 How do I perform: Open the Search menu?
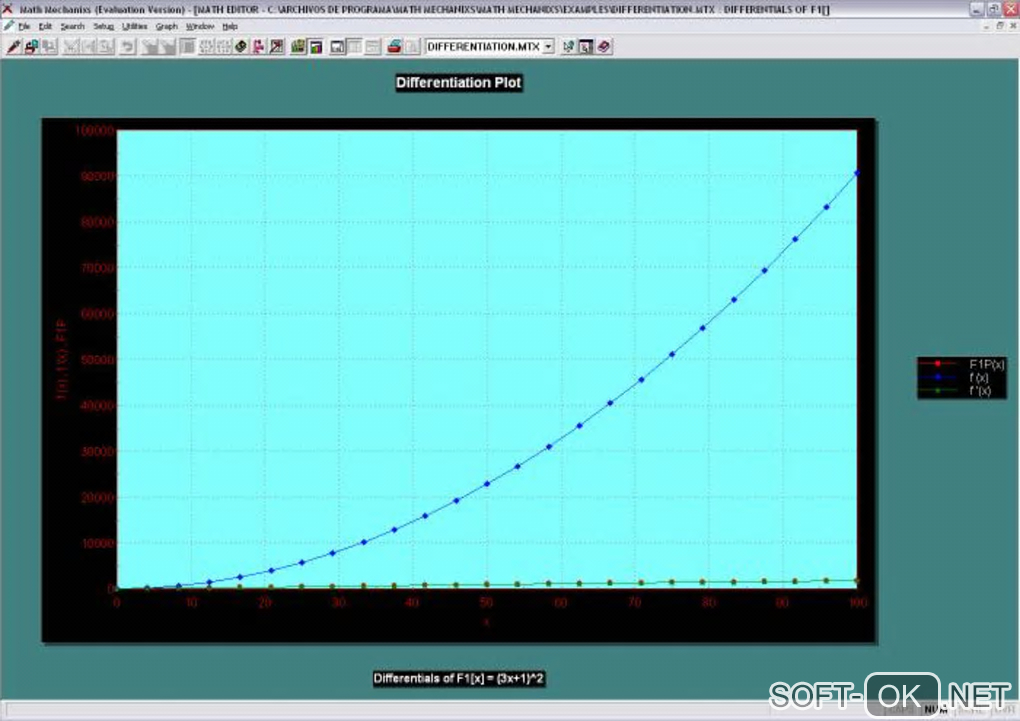(72, 27)
